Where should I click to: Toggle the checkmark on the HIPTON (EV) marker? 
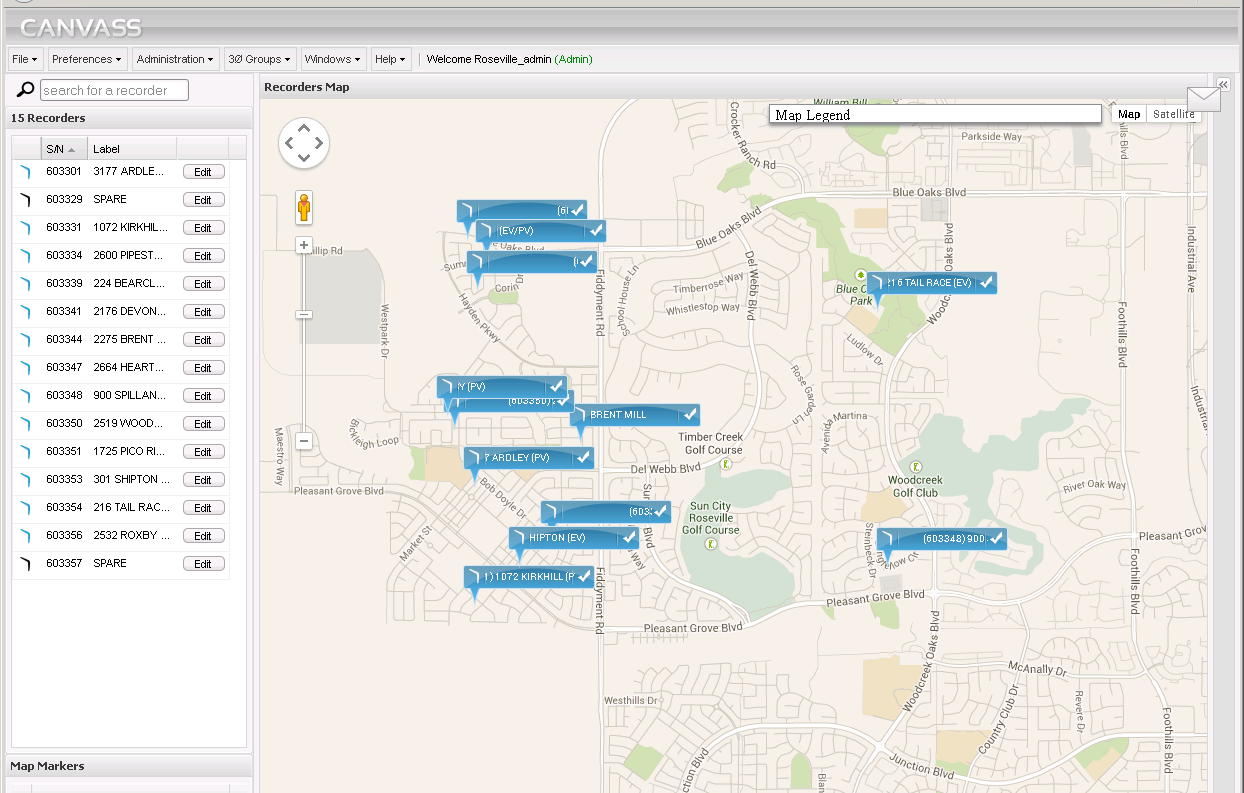coord(629,537)
